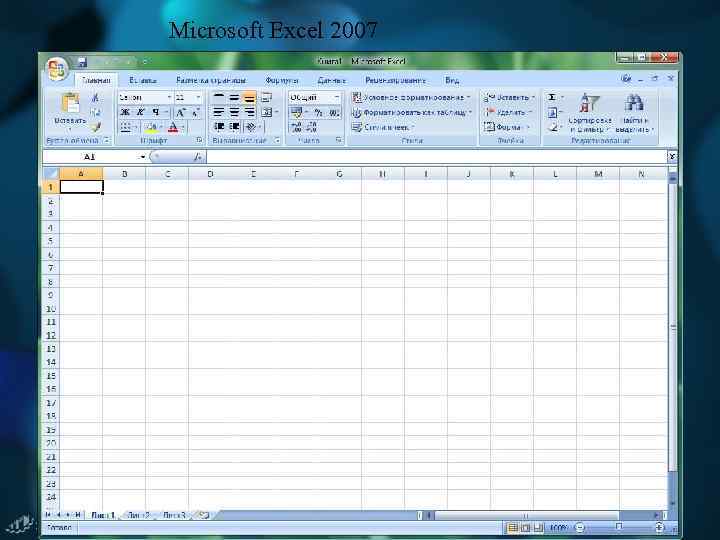Open the View (Вид) tab
Screen dimensions: 720x540
point(452,80)
